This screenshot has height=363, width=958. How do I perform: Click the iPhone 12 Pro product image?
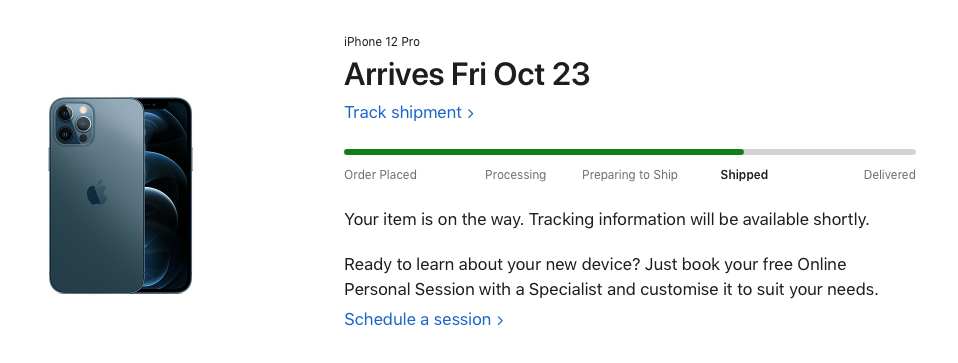point(120,196)
